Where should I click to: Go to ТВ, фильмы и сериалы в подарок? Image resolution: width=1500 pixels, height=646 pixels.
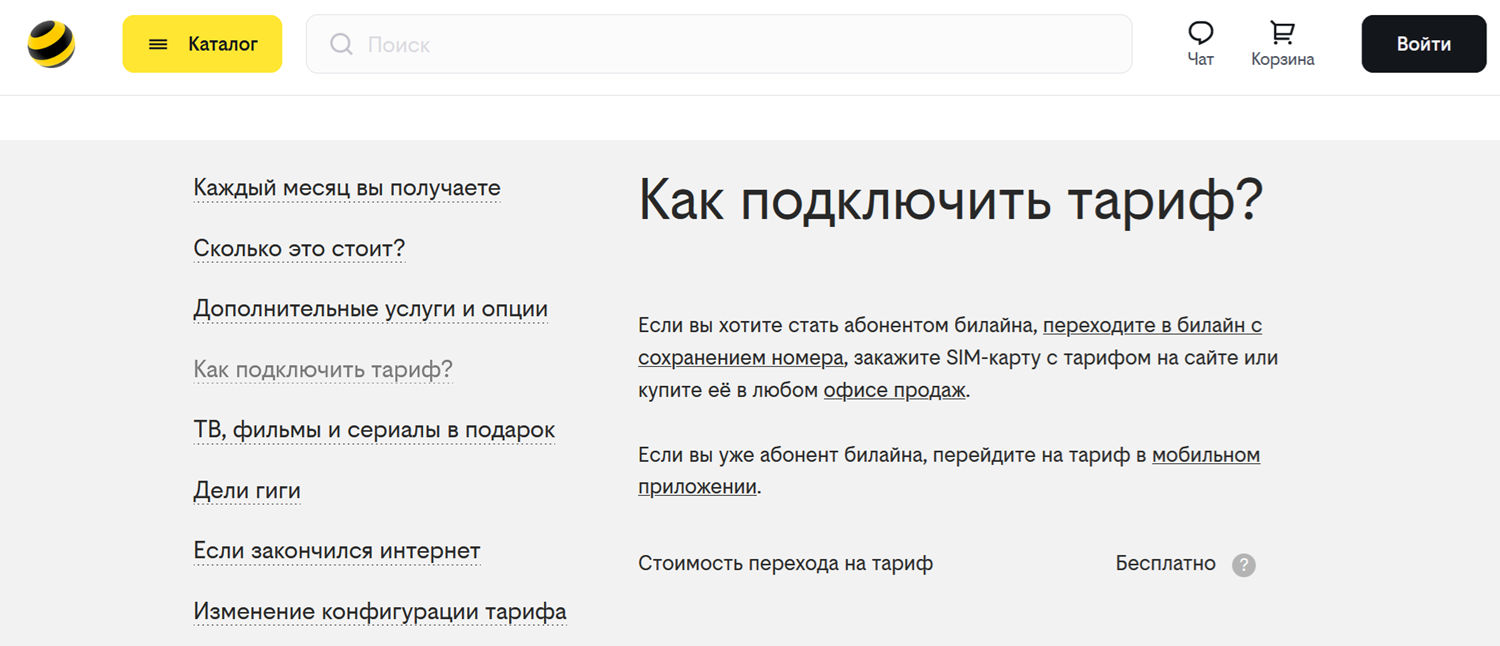click(374, 430)
